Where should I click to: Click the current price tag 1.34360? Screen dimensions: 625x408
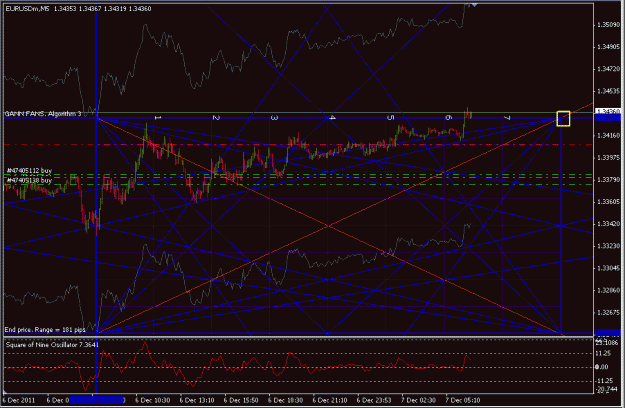[x=608, y=111]
